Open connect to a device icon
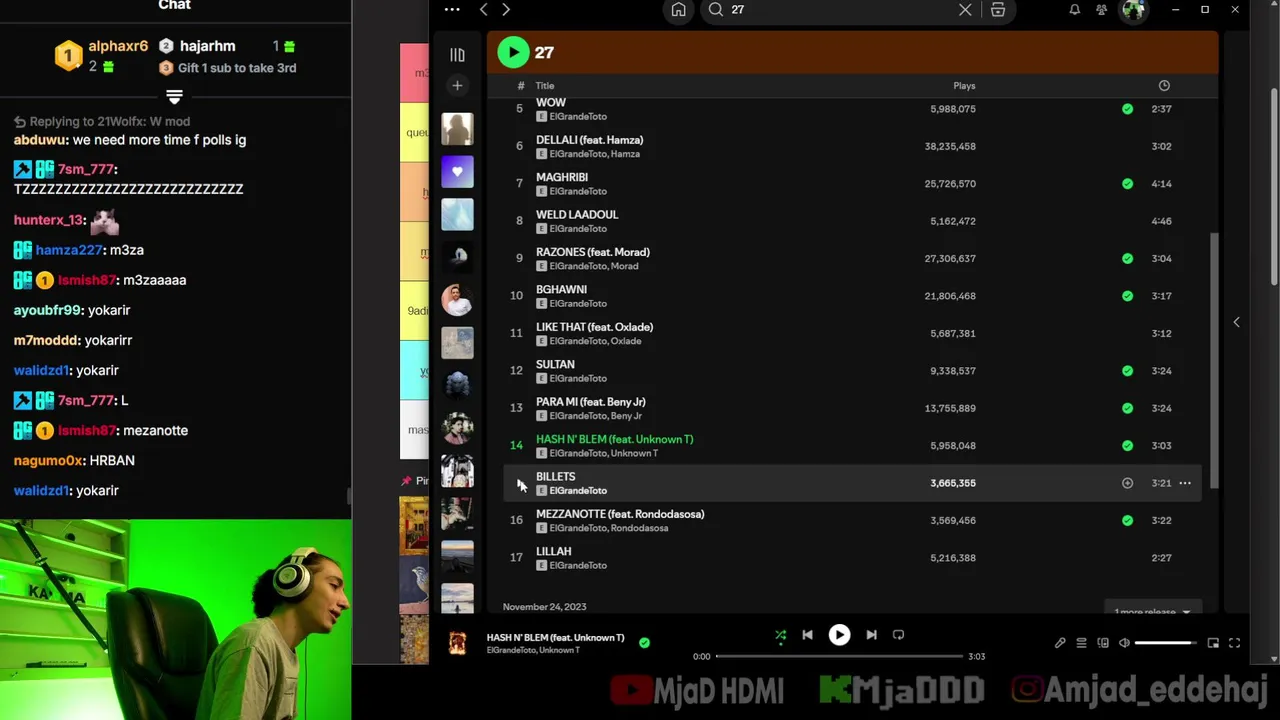The width and height of the screenshot is (1280, 720). point(1103,643)
